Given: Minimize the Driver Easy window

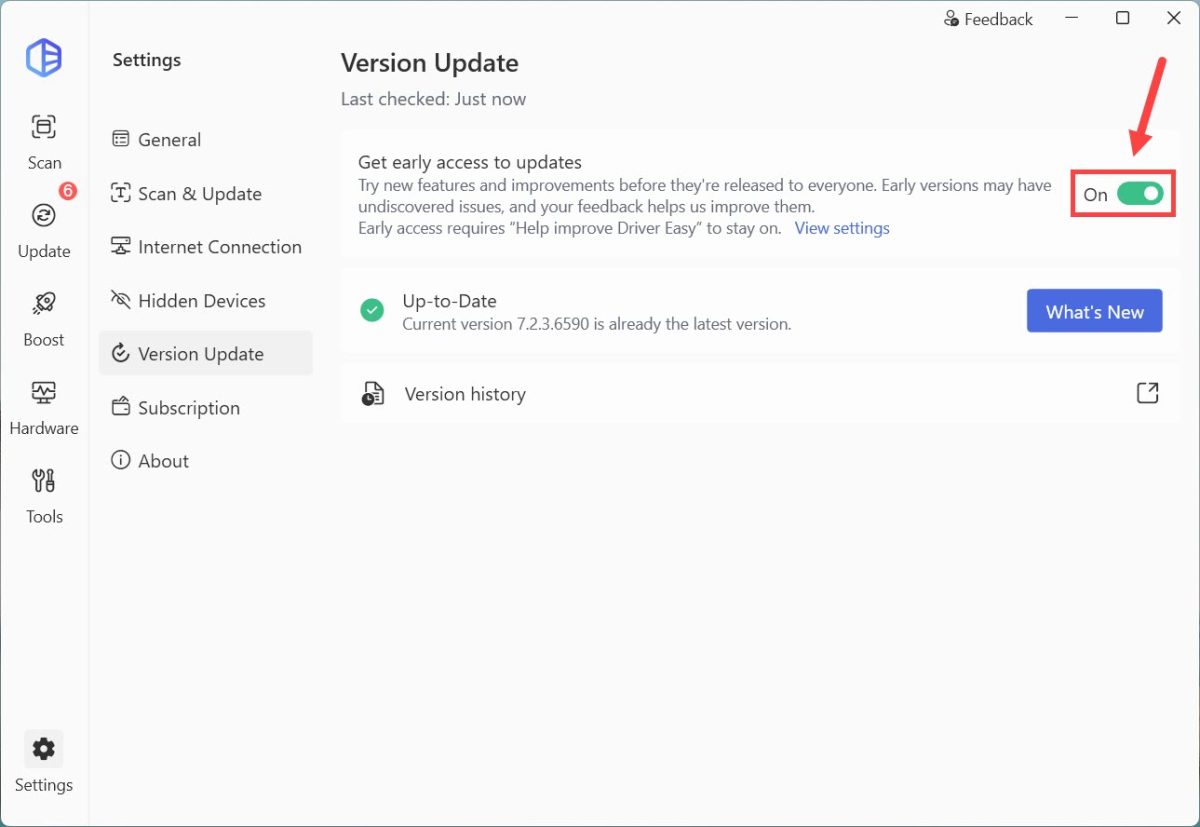Looking at the screenshot, I should [x=1071, y=19].
